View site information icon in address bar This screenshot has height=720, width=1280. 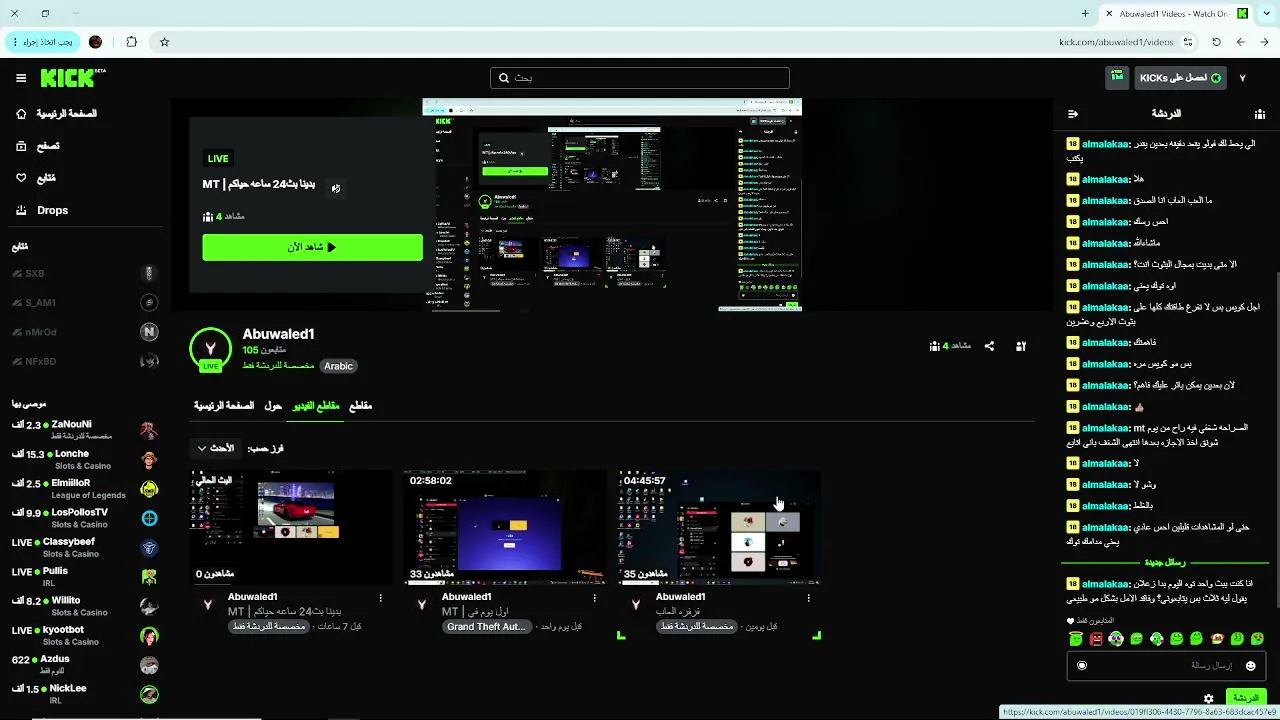(1188, 42)
